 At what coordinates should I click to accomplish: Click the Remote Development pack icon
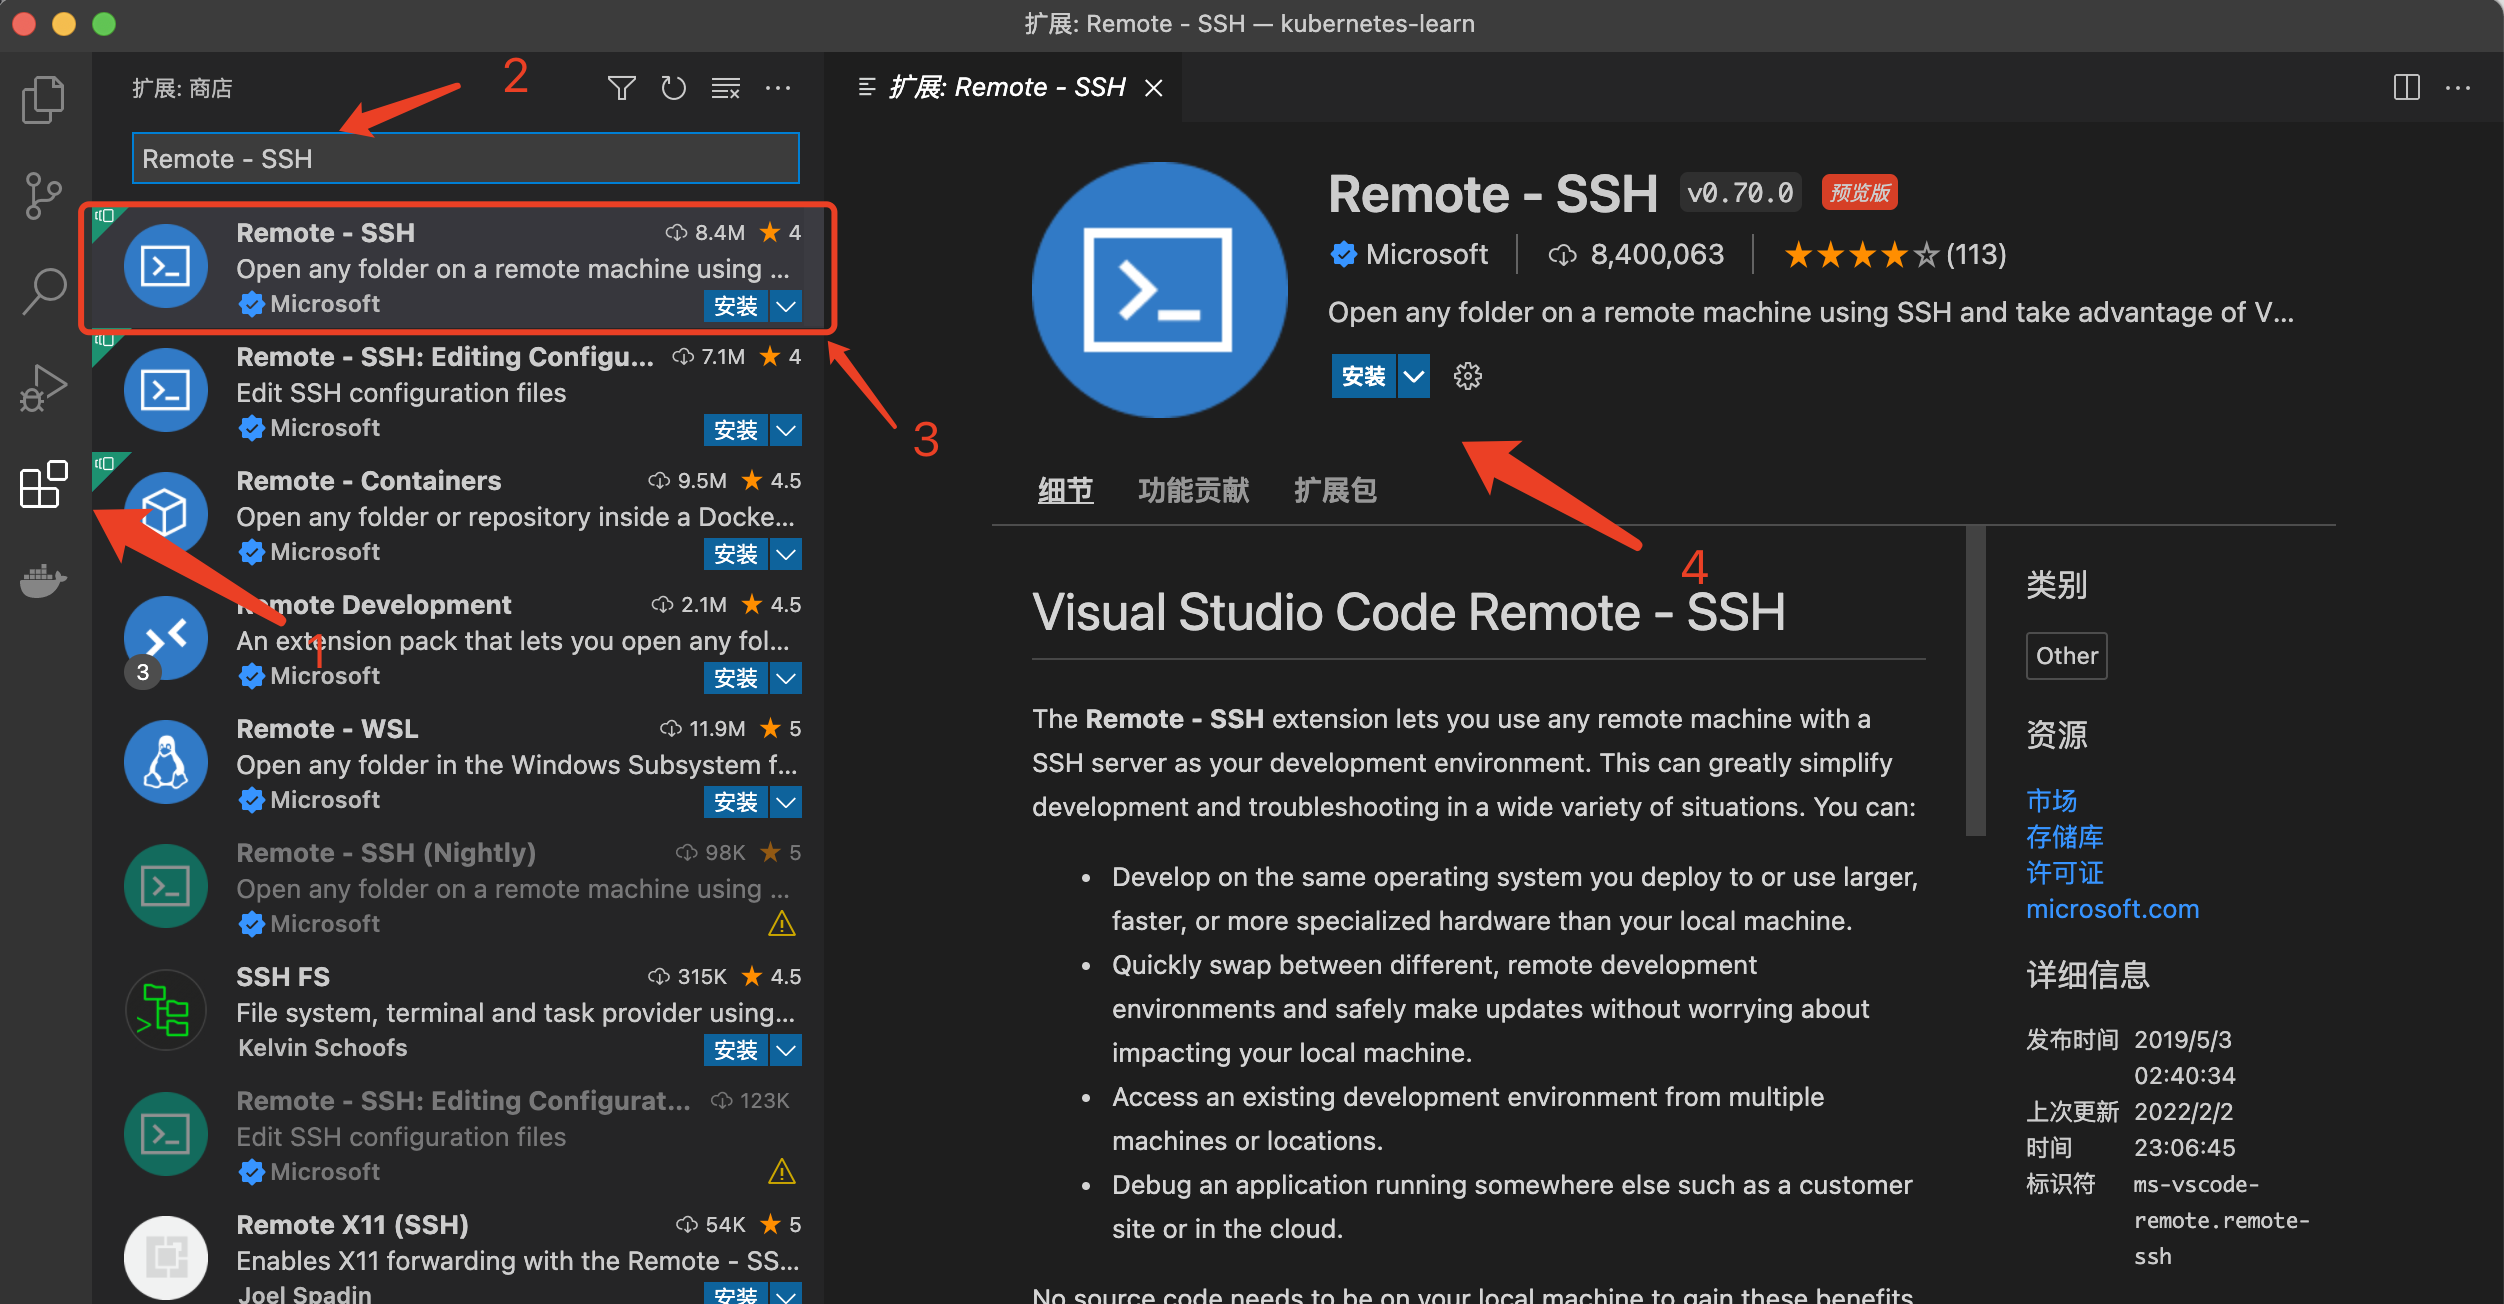click(x=166, y=638)
